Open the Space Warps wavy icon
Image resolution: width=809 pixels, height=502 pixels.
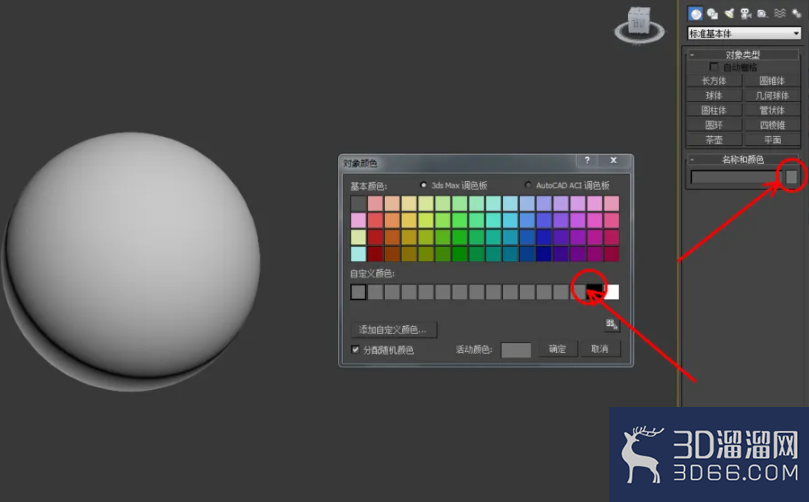[x=780, y=14]
